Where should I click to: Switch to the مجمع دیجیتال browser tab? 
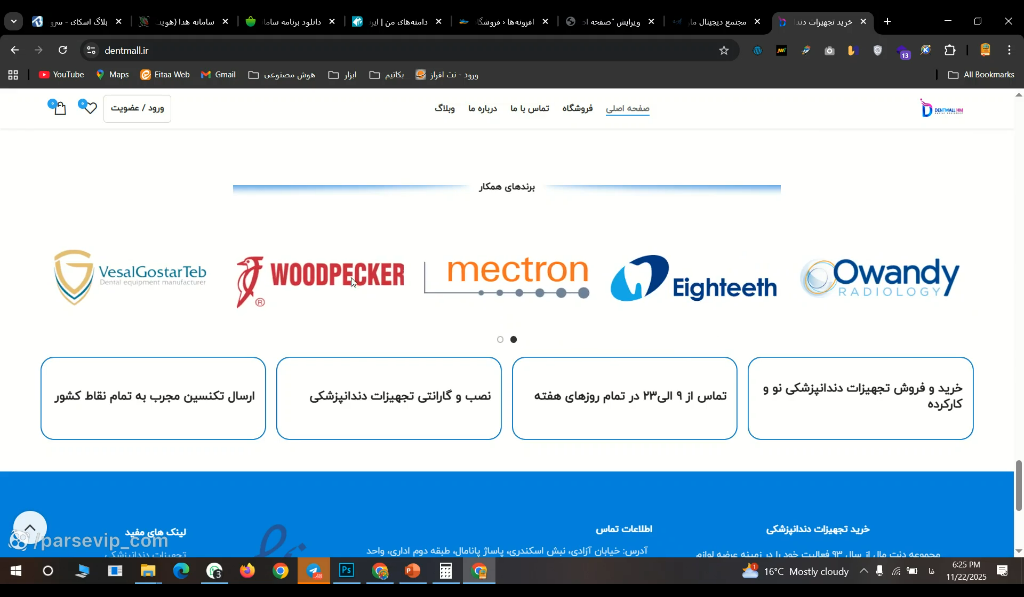coord(717,22)
